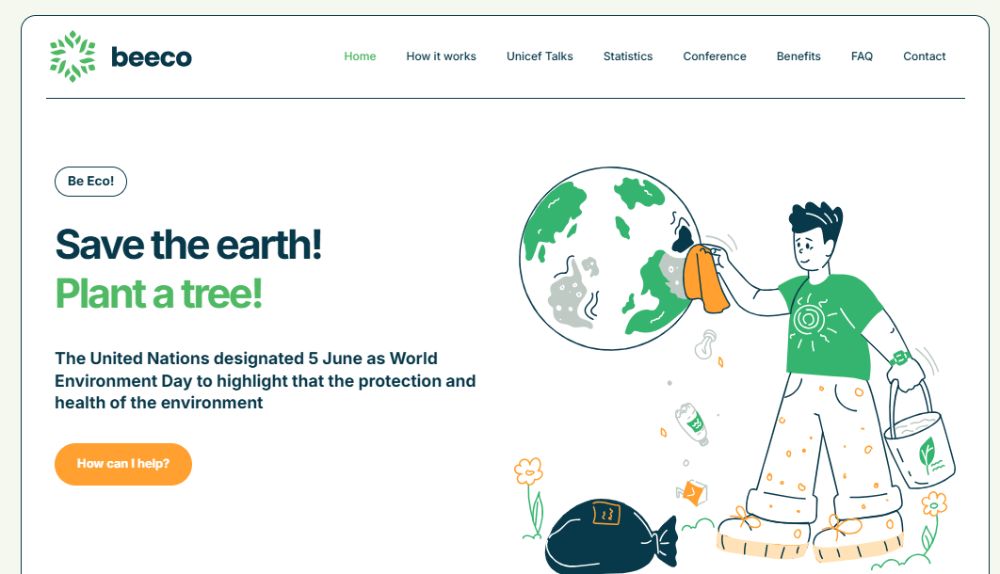The height and width of the screenshot is (574, 1000).
Task: Click the Save the earth! heading
Action: click(188, 244)
